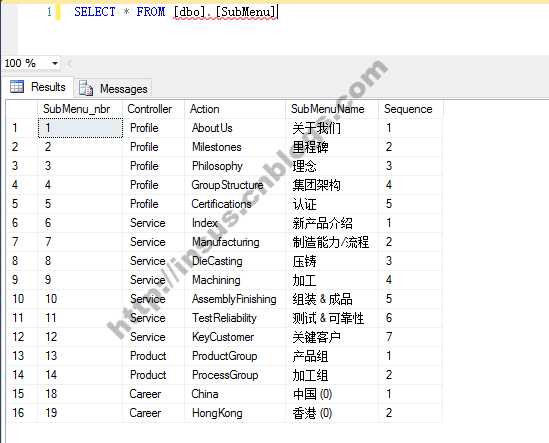Select the 香港 (0) SubMenuName cell
Screen dimensions: 549x443
click(332, 413)
